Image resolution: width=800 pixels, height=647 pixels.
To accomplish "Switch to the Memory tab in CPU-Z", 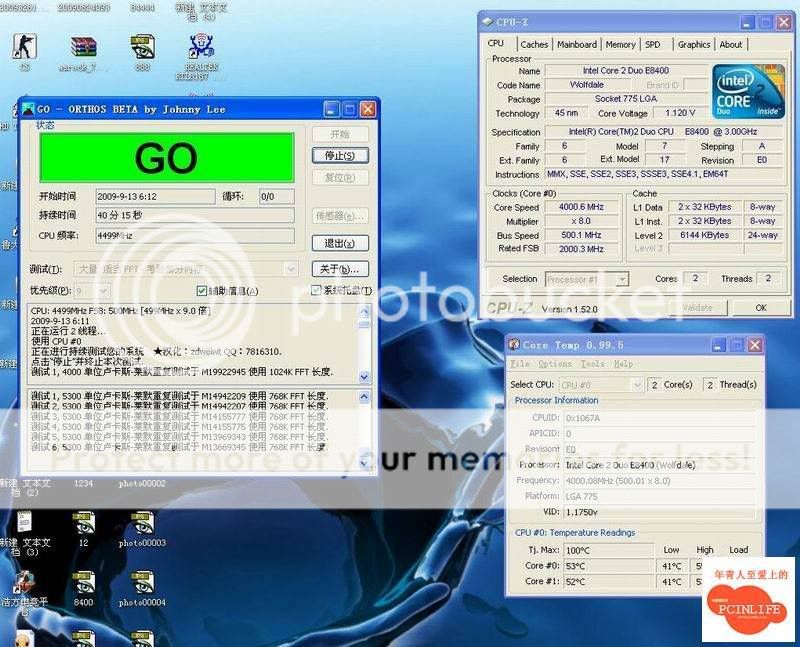I will click(x=620, y=44).
